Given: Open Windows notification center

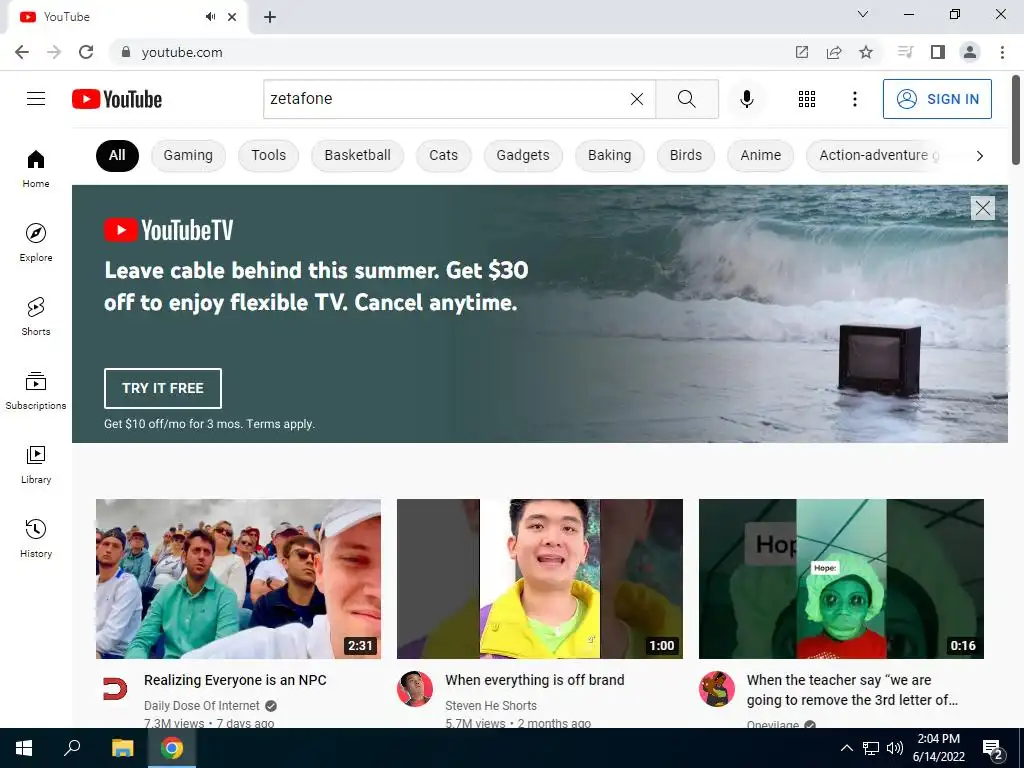Looking at the screenshot, I should point(993,749).
